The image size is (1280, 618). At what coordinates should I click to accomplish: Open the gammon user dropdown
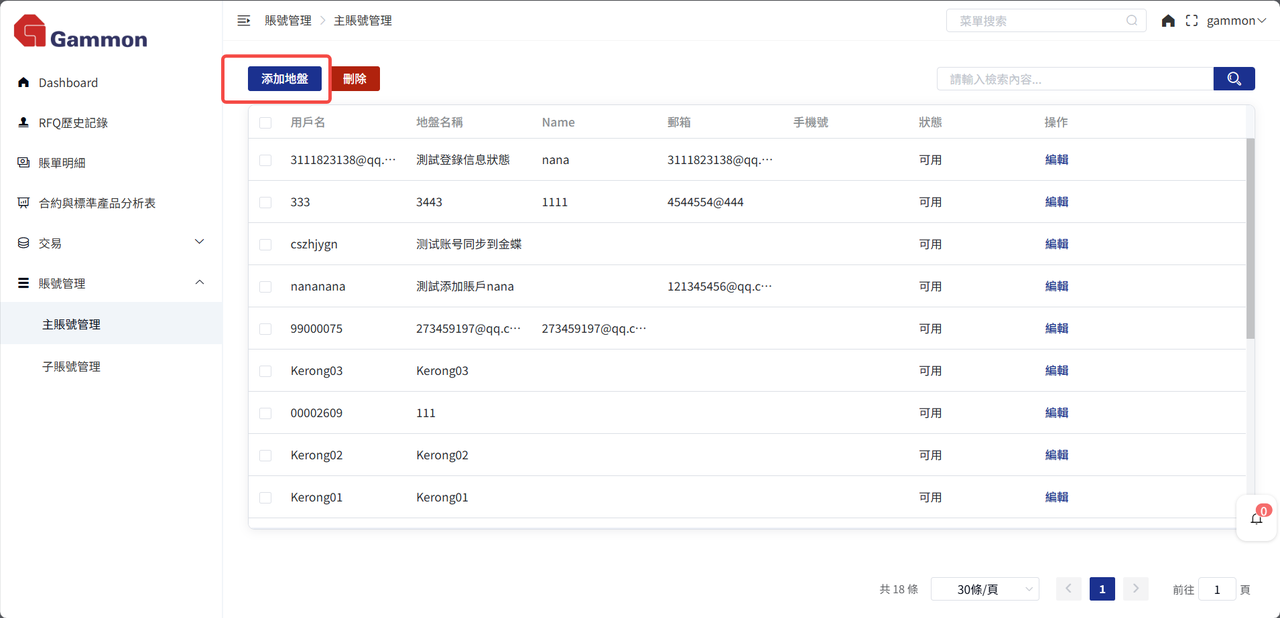click(1236, 21)
